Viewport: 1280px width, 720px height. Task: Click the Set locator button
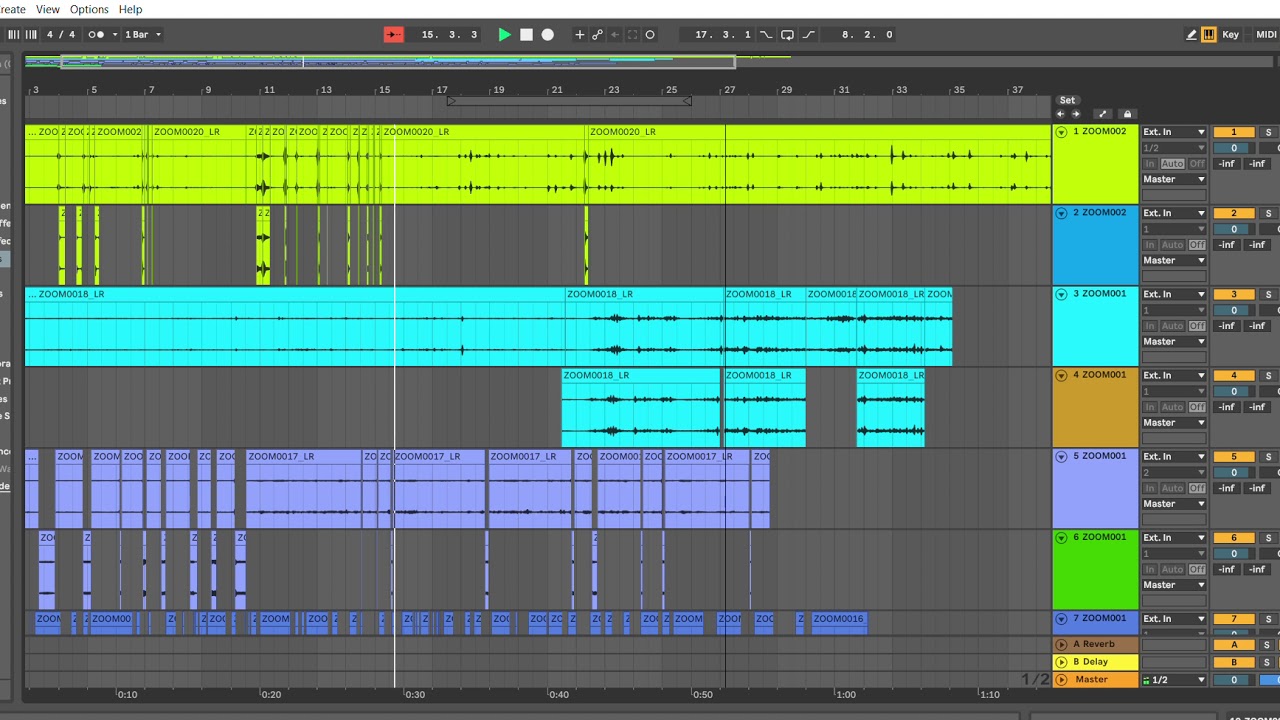click(1067, 100)
